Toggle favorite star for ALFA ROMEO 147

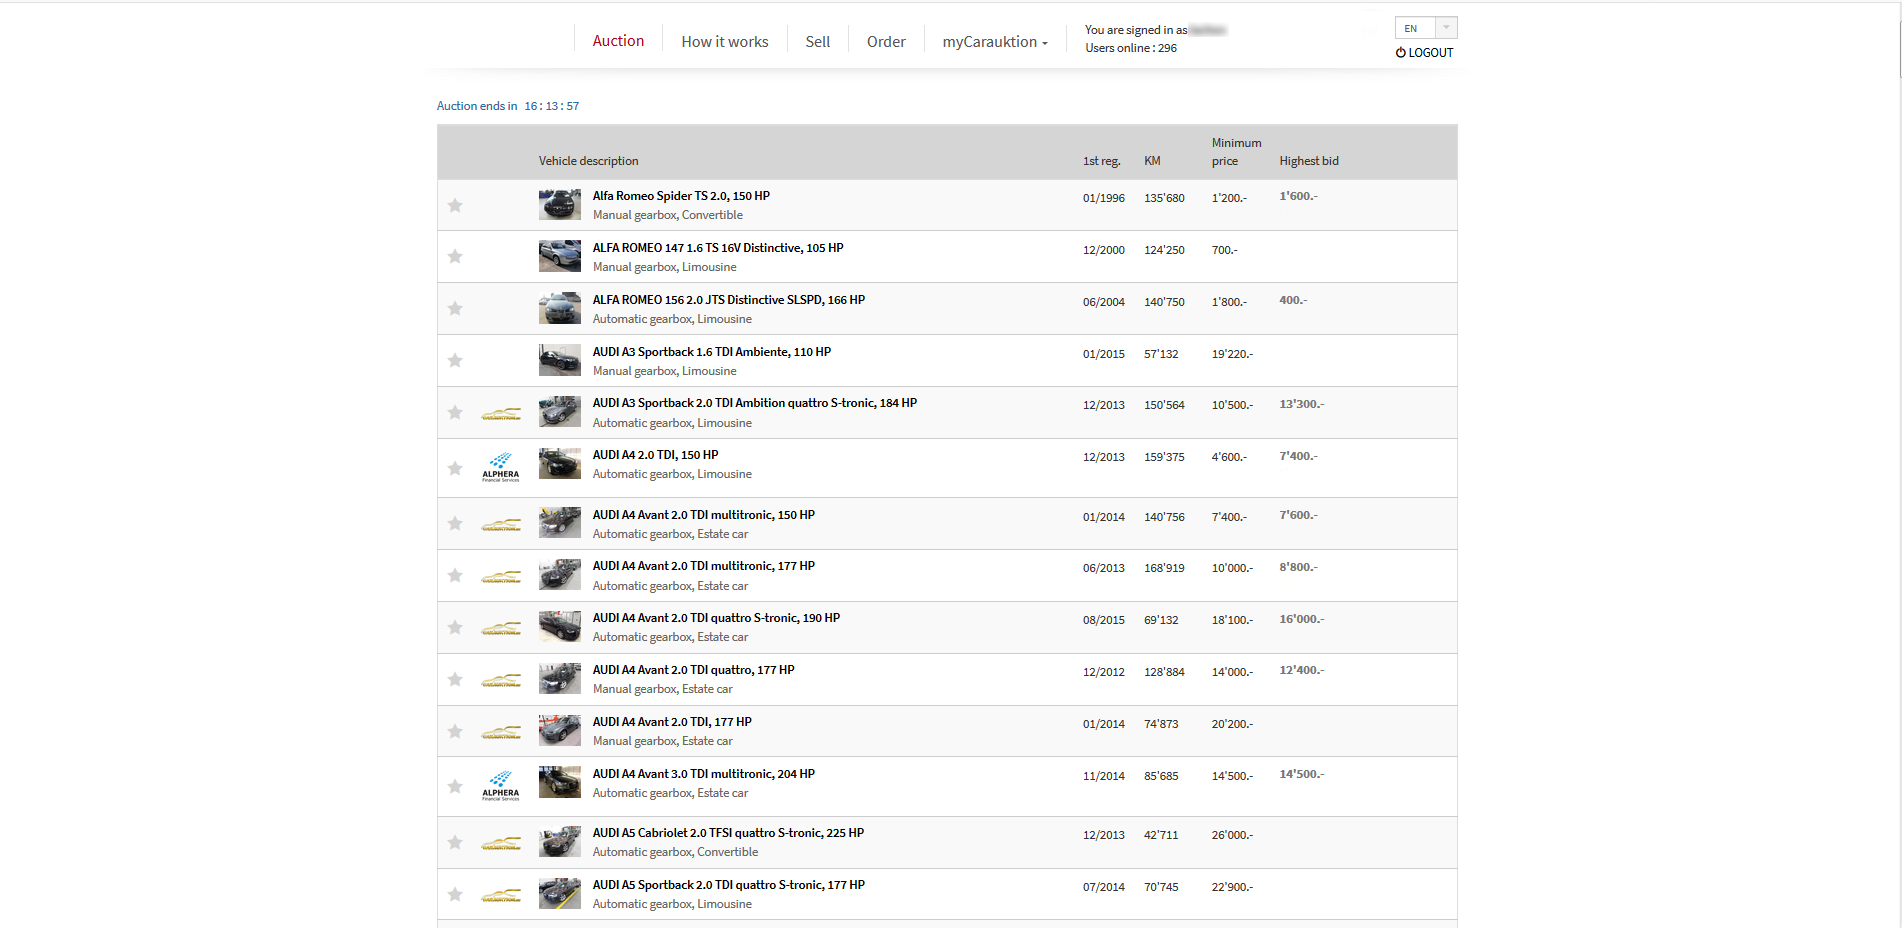tap(455, 257)
